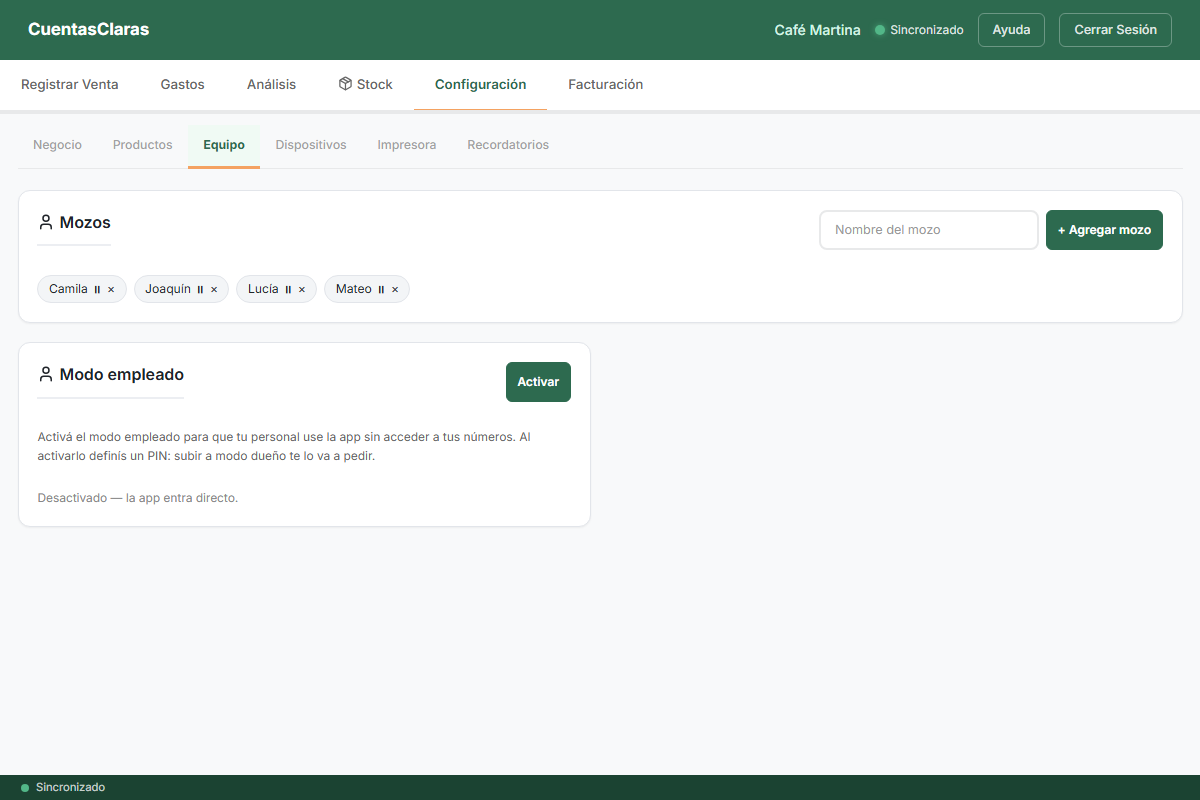Click the person icon next to Mozos
1200x800 pixels.
(x=45, y=222)
